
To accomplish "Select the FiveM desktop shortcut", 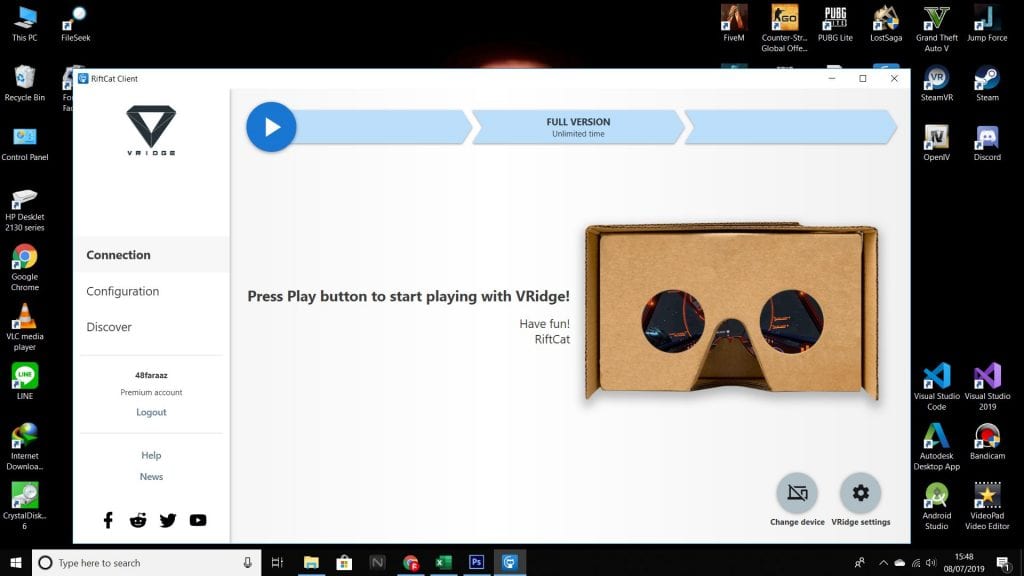I will click(733, 24).
